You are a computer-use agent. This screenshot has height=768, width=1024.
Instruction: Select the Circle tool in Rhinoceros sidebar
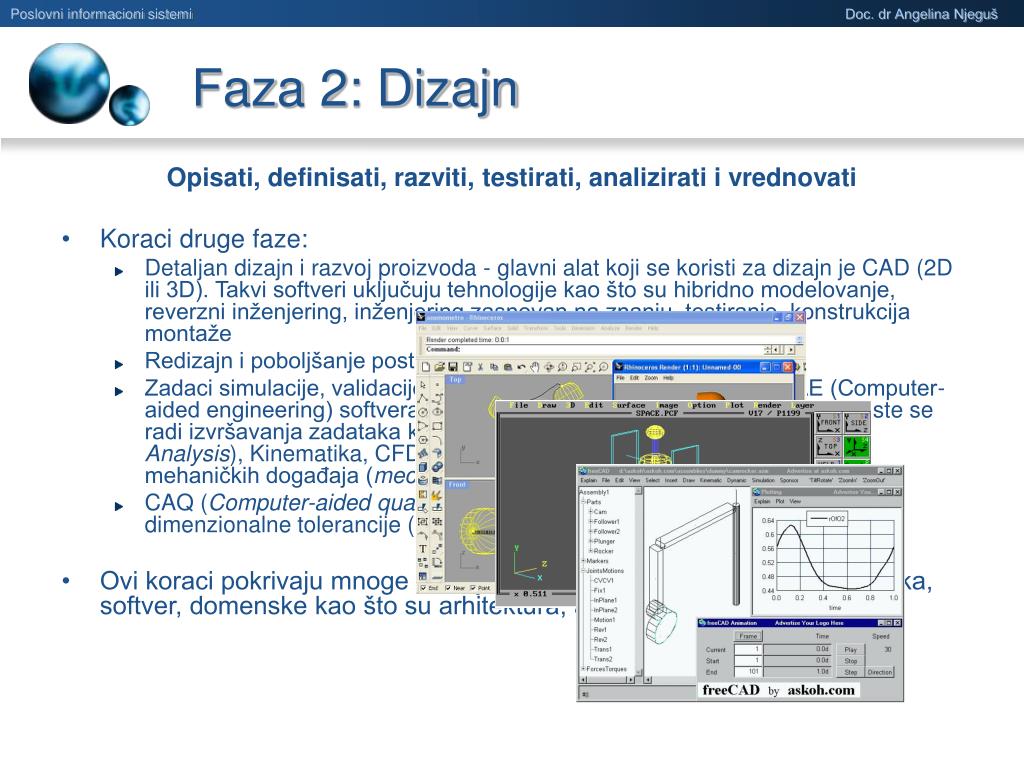click(423, 412)
